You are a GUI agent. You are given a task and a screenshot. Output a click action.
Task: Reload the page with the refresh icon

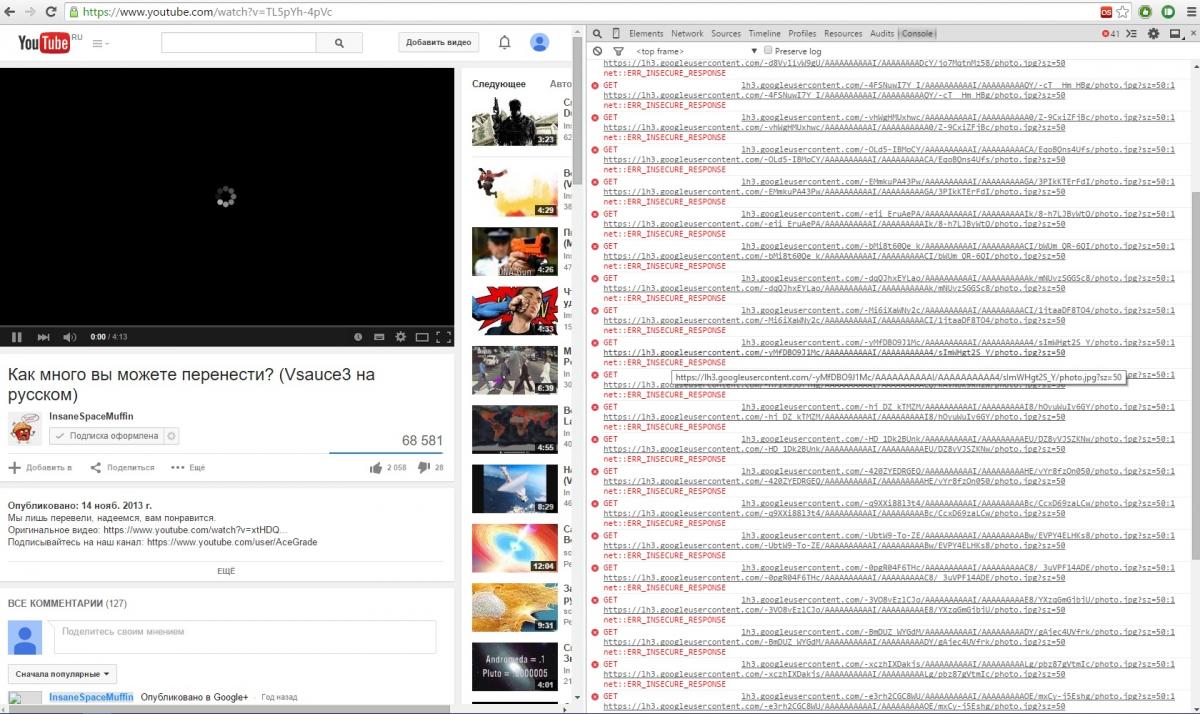click(x=52, y=12)
